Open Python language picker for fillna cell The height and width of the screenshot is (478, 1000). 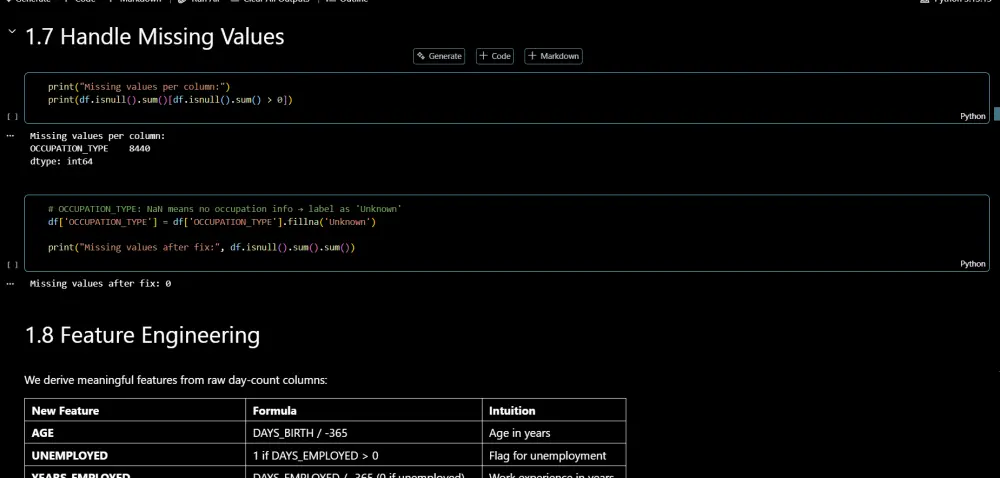[973, 263]
